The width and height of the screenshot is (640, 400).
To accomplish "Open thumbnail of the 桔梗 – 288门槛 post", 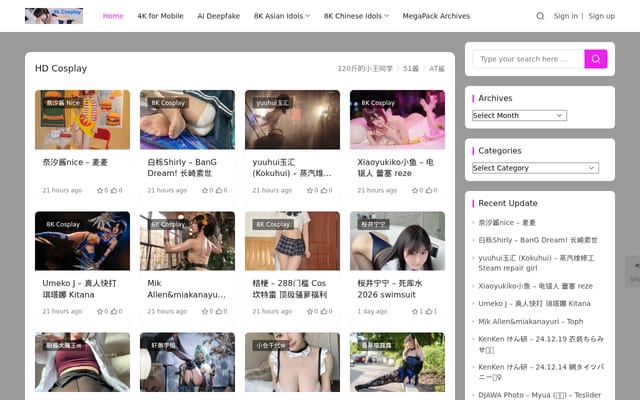I will click(x=292, y=241).
